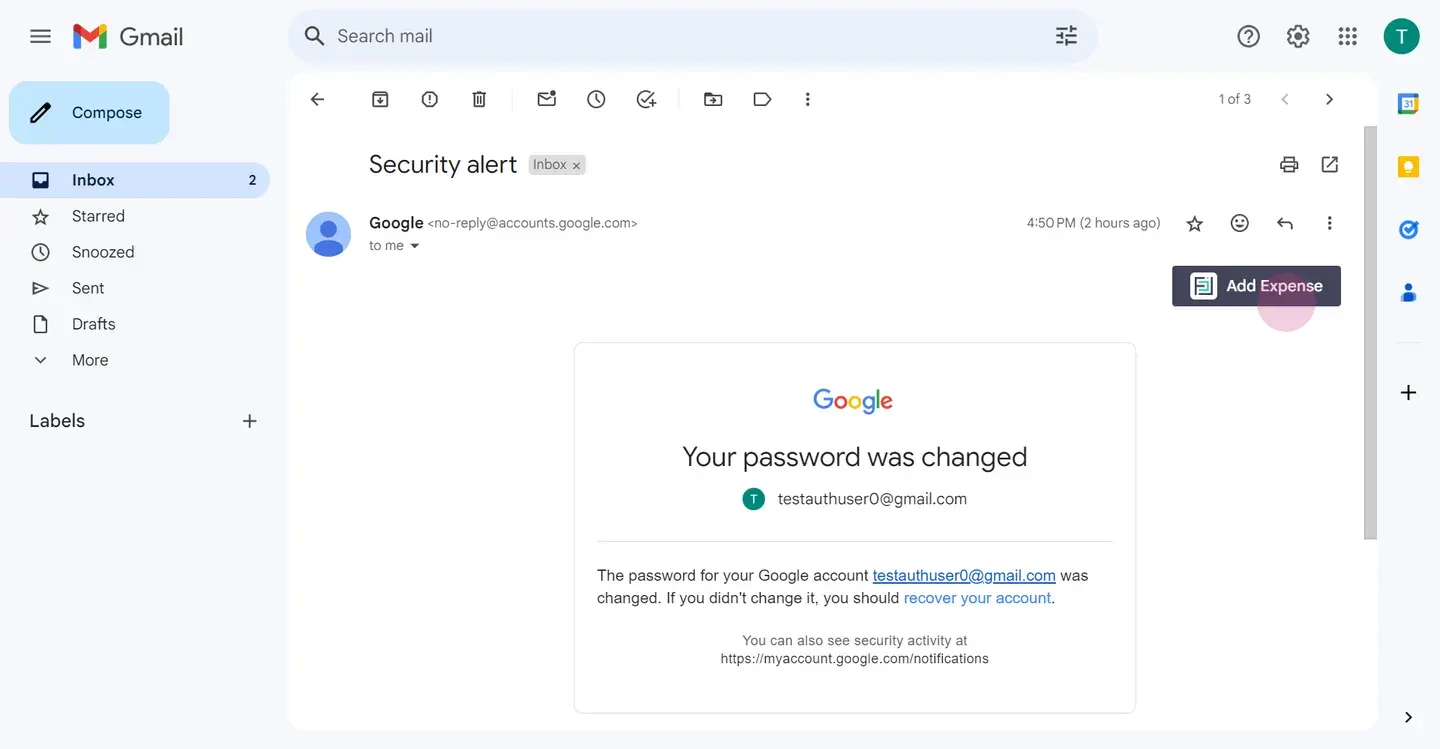The height and width of the screenshot is (749, 1440).
Task: Open Google Keep in the side panel
Action: coord(1408,167)
